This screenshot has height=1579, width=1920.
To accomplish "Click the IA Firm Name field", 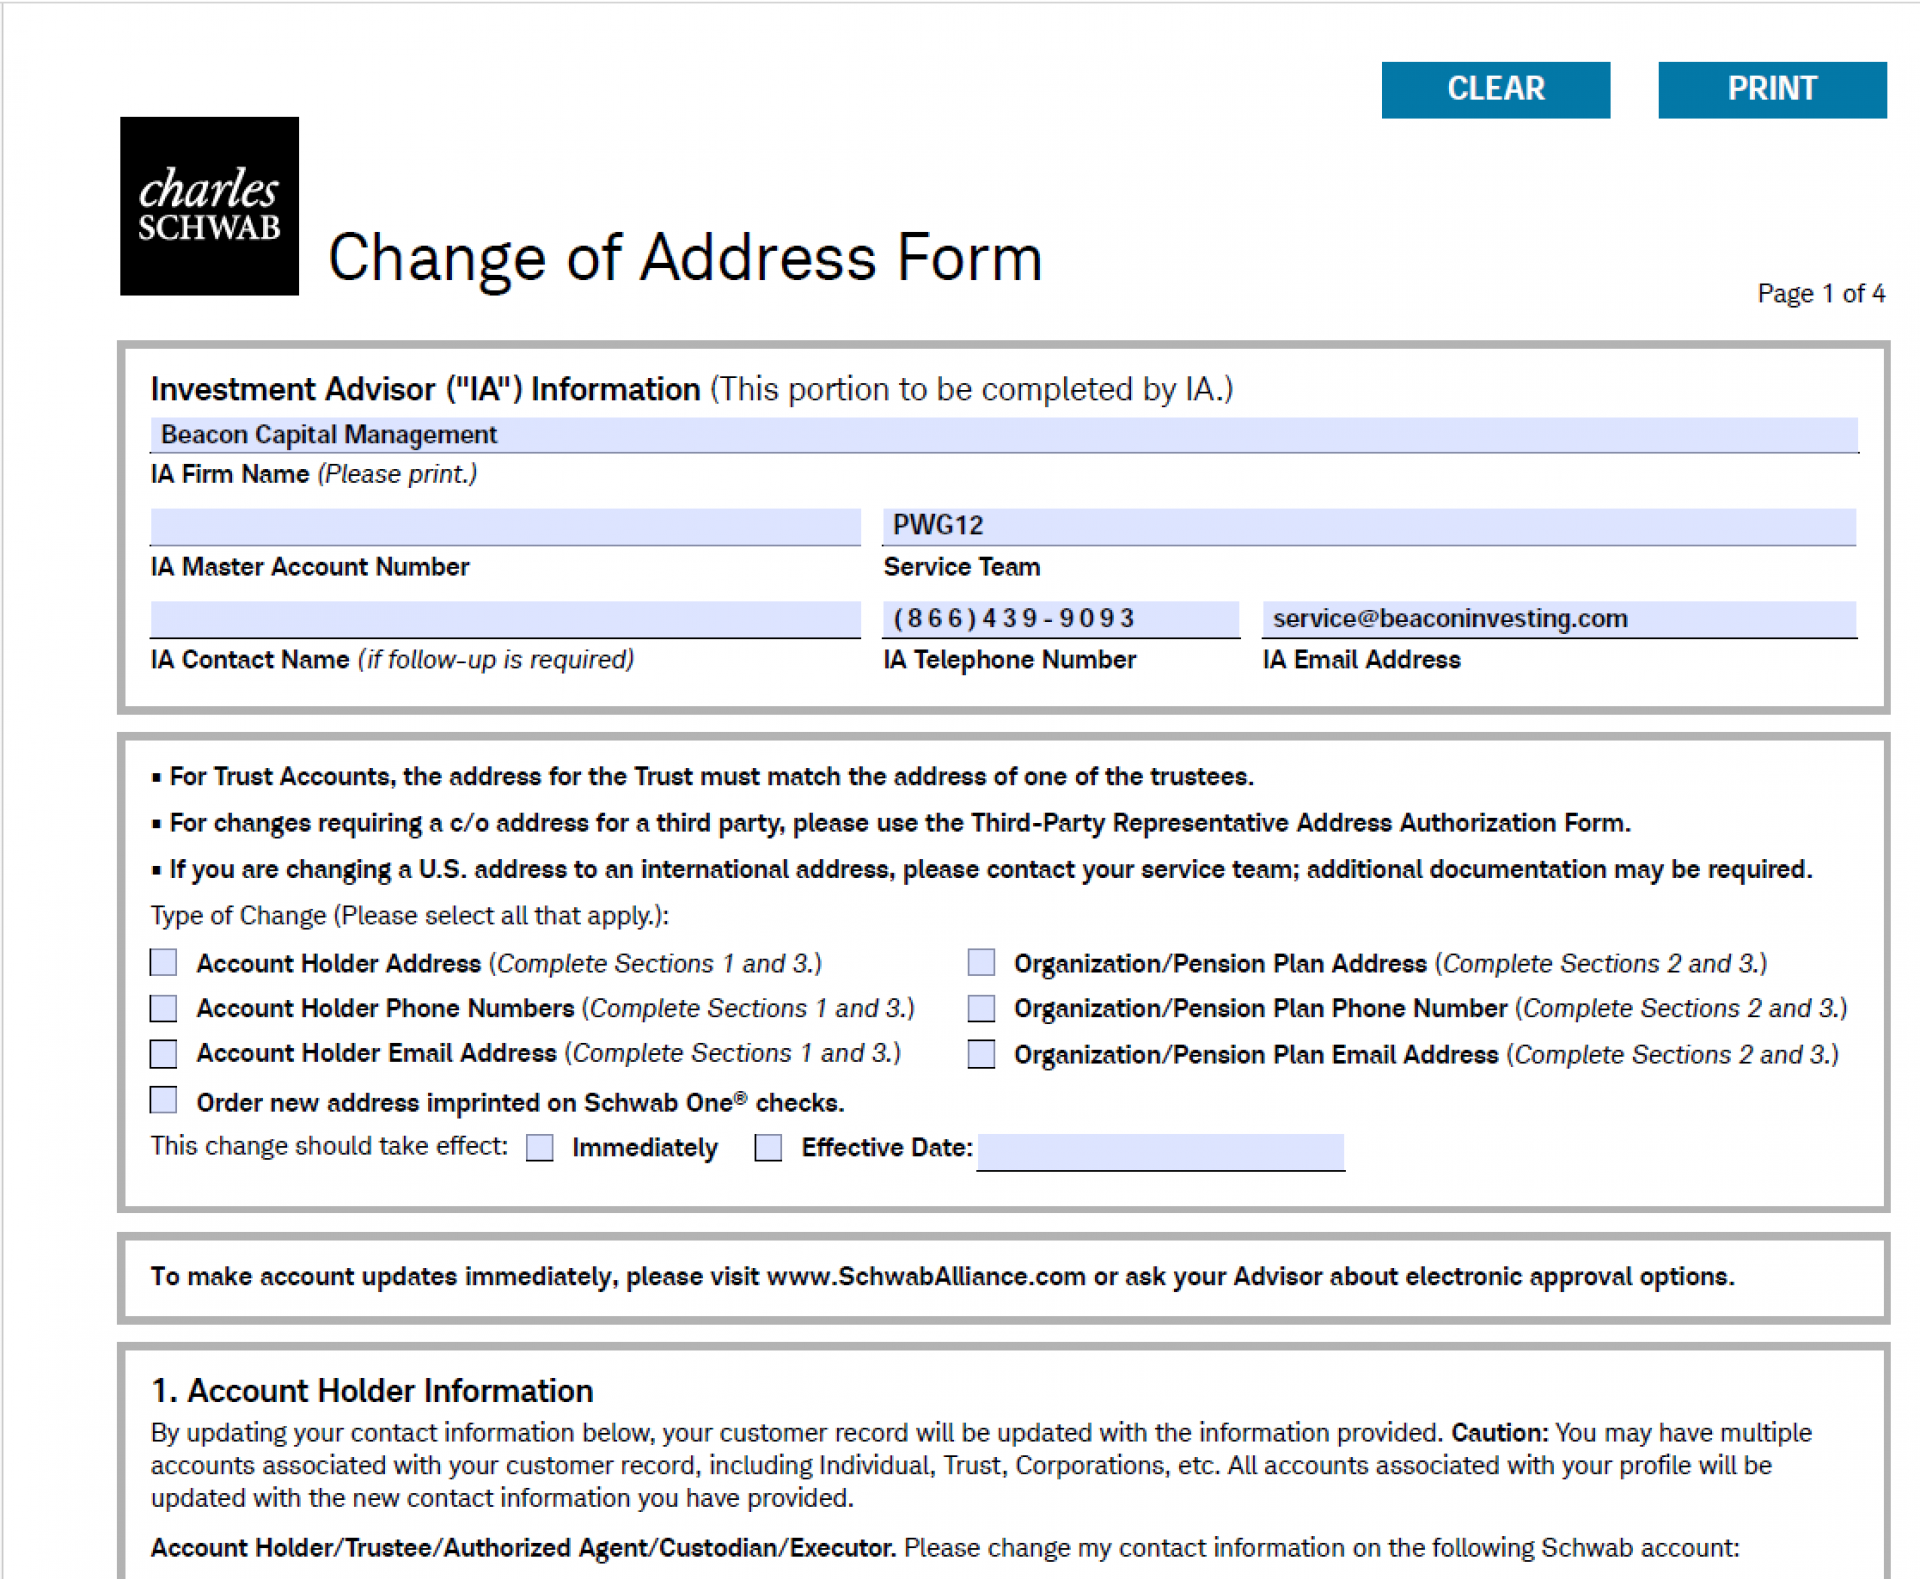I will [x=1003, y=435].
